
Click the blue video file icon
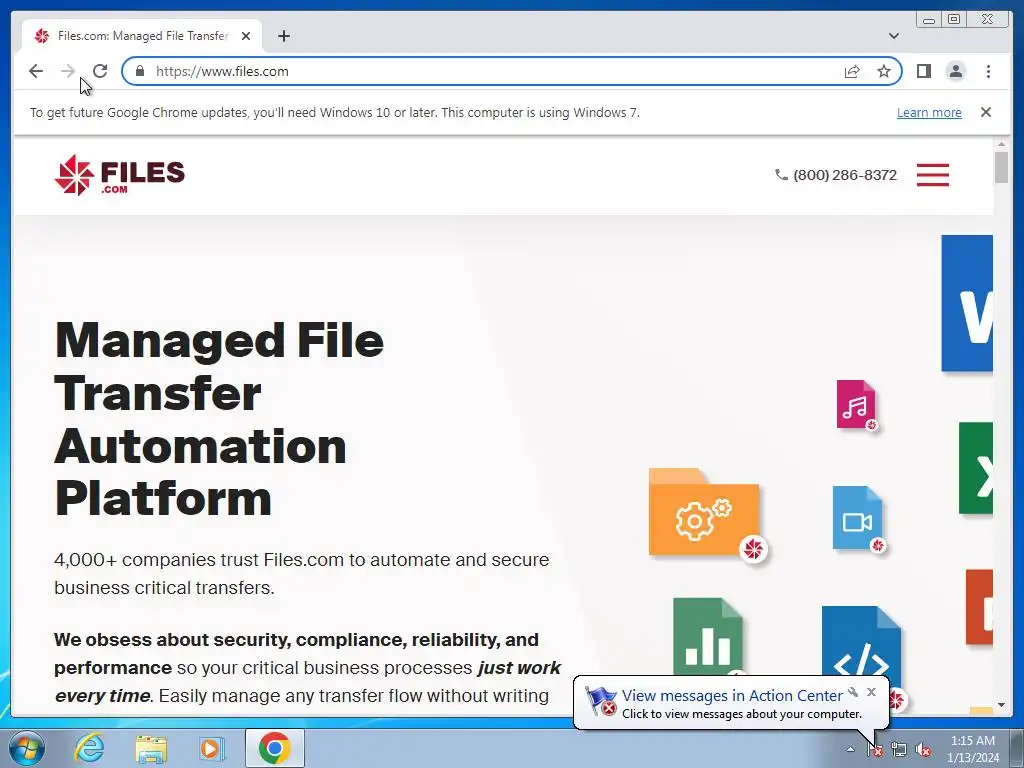tap(858, 519)
